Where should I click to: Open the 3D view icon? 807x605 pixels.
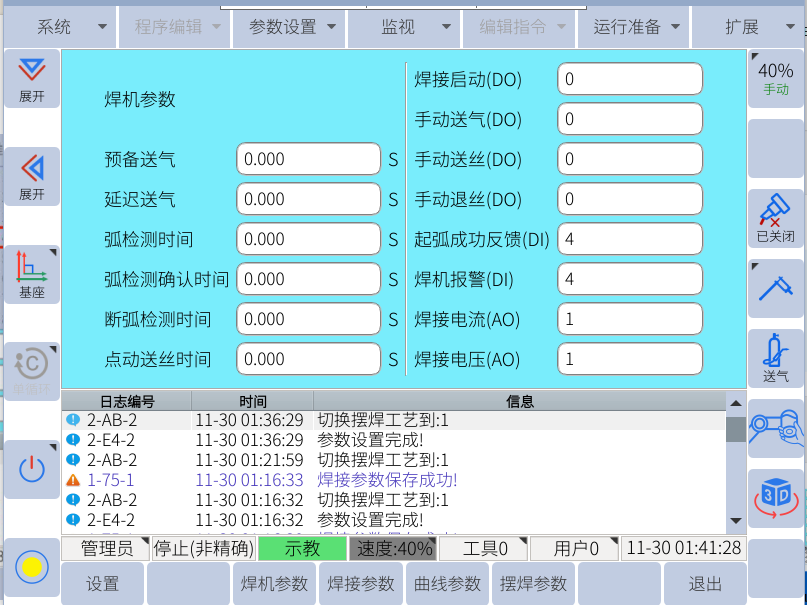pos(775,498)
